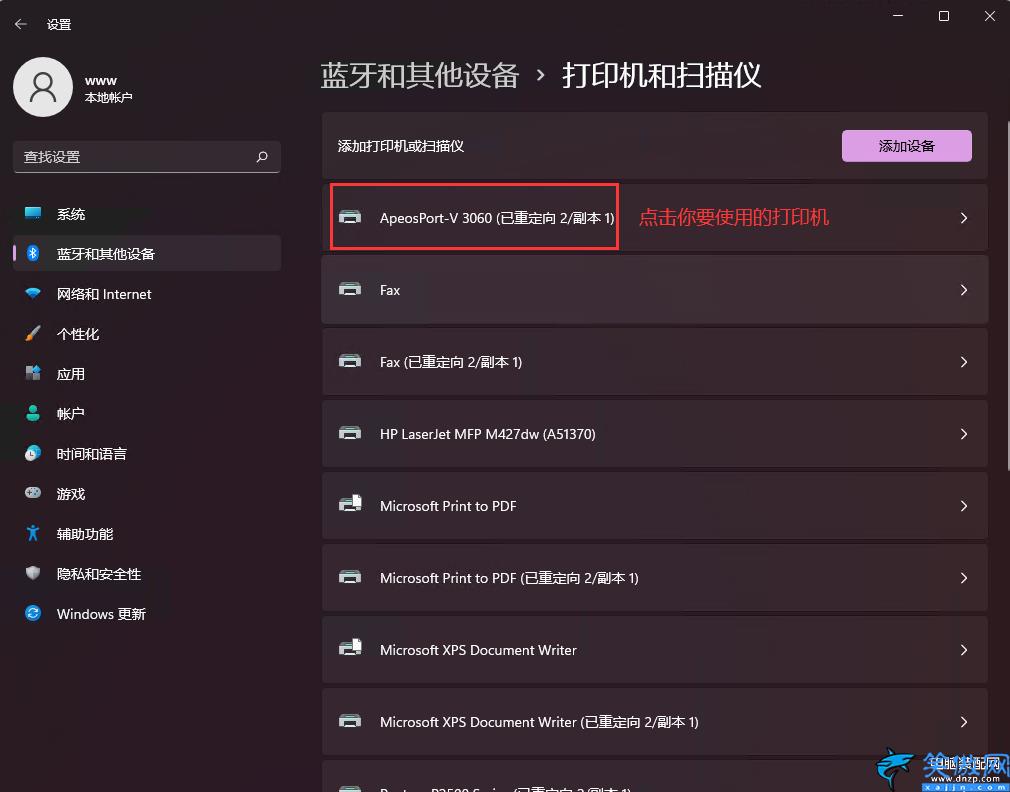Click the Apps icon in sidebar
The height and width of the screenshot is (792, 1010).
(33, 373)
